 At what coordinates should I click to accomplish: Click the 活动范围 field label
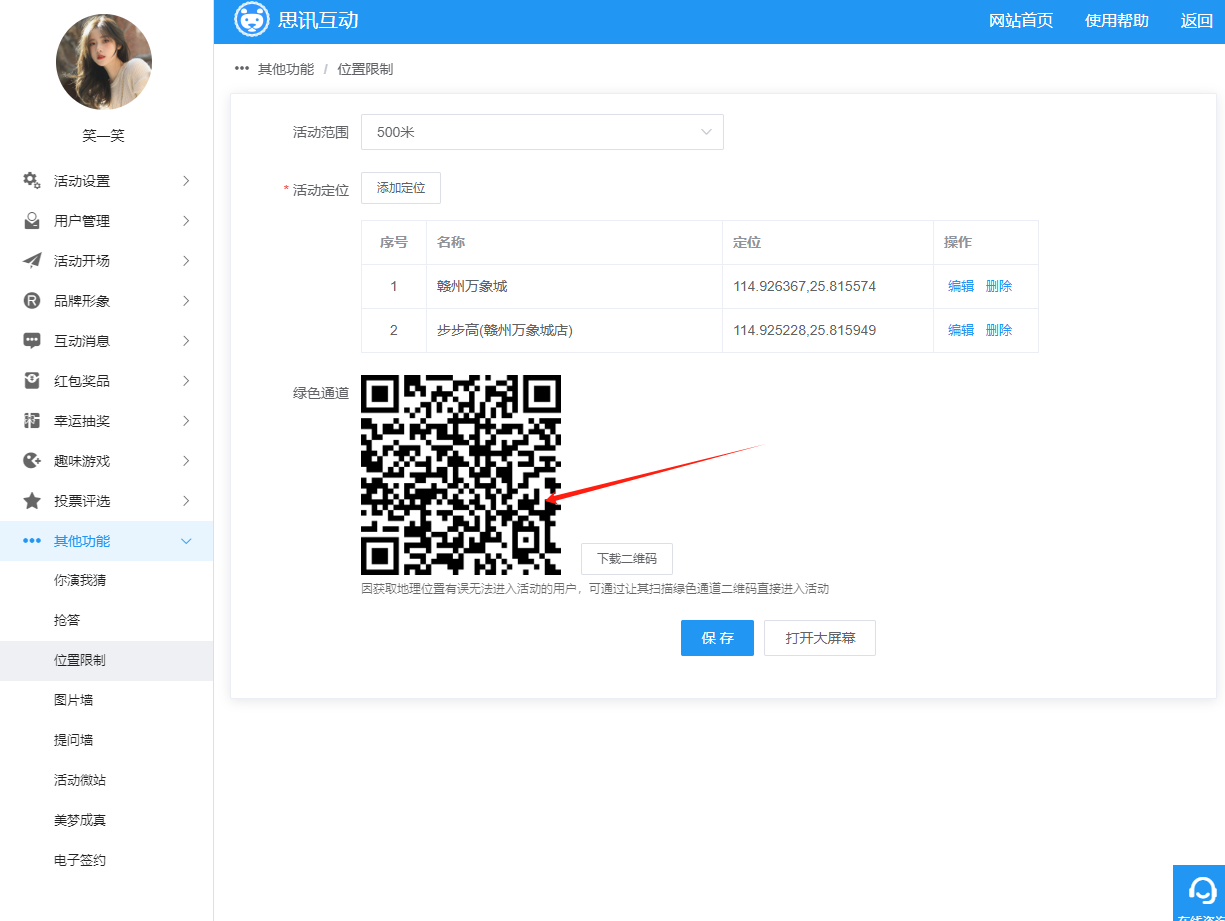pos(321,132)
